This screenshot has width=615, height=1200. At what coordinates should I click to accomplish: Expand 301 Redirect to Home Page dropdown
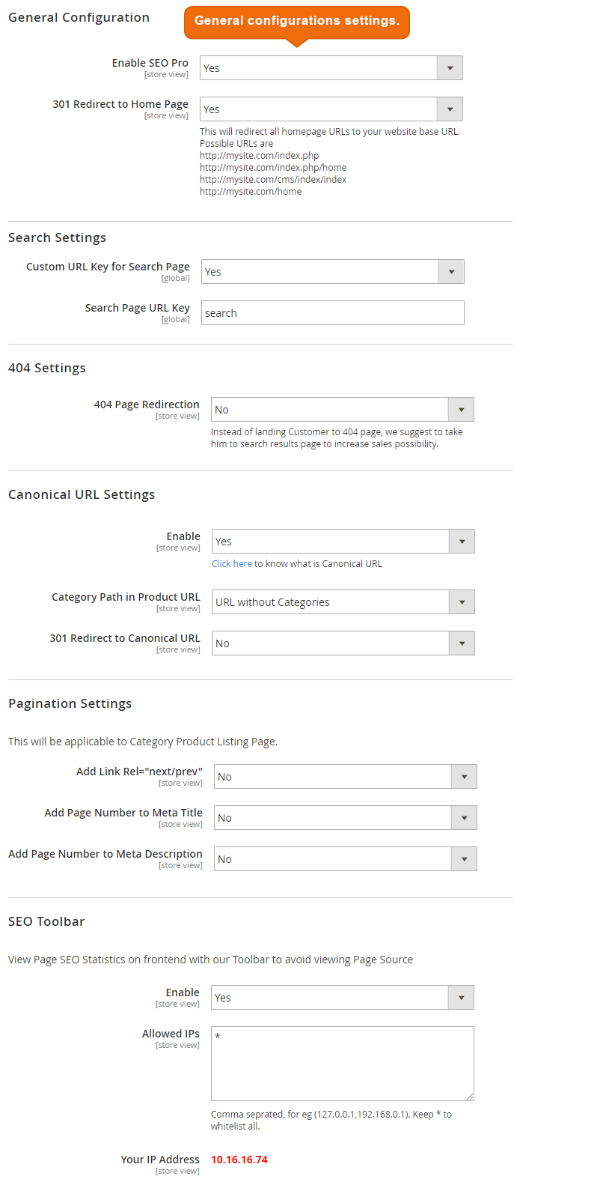[331, 109]
